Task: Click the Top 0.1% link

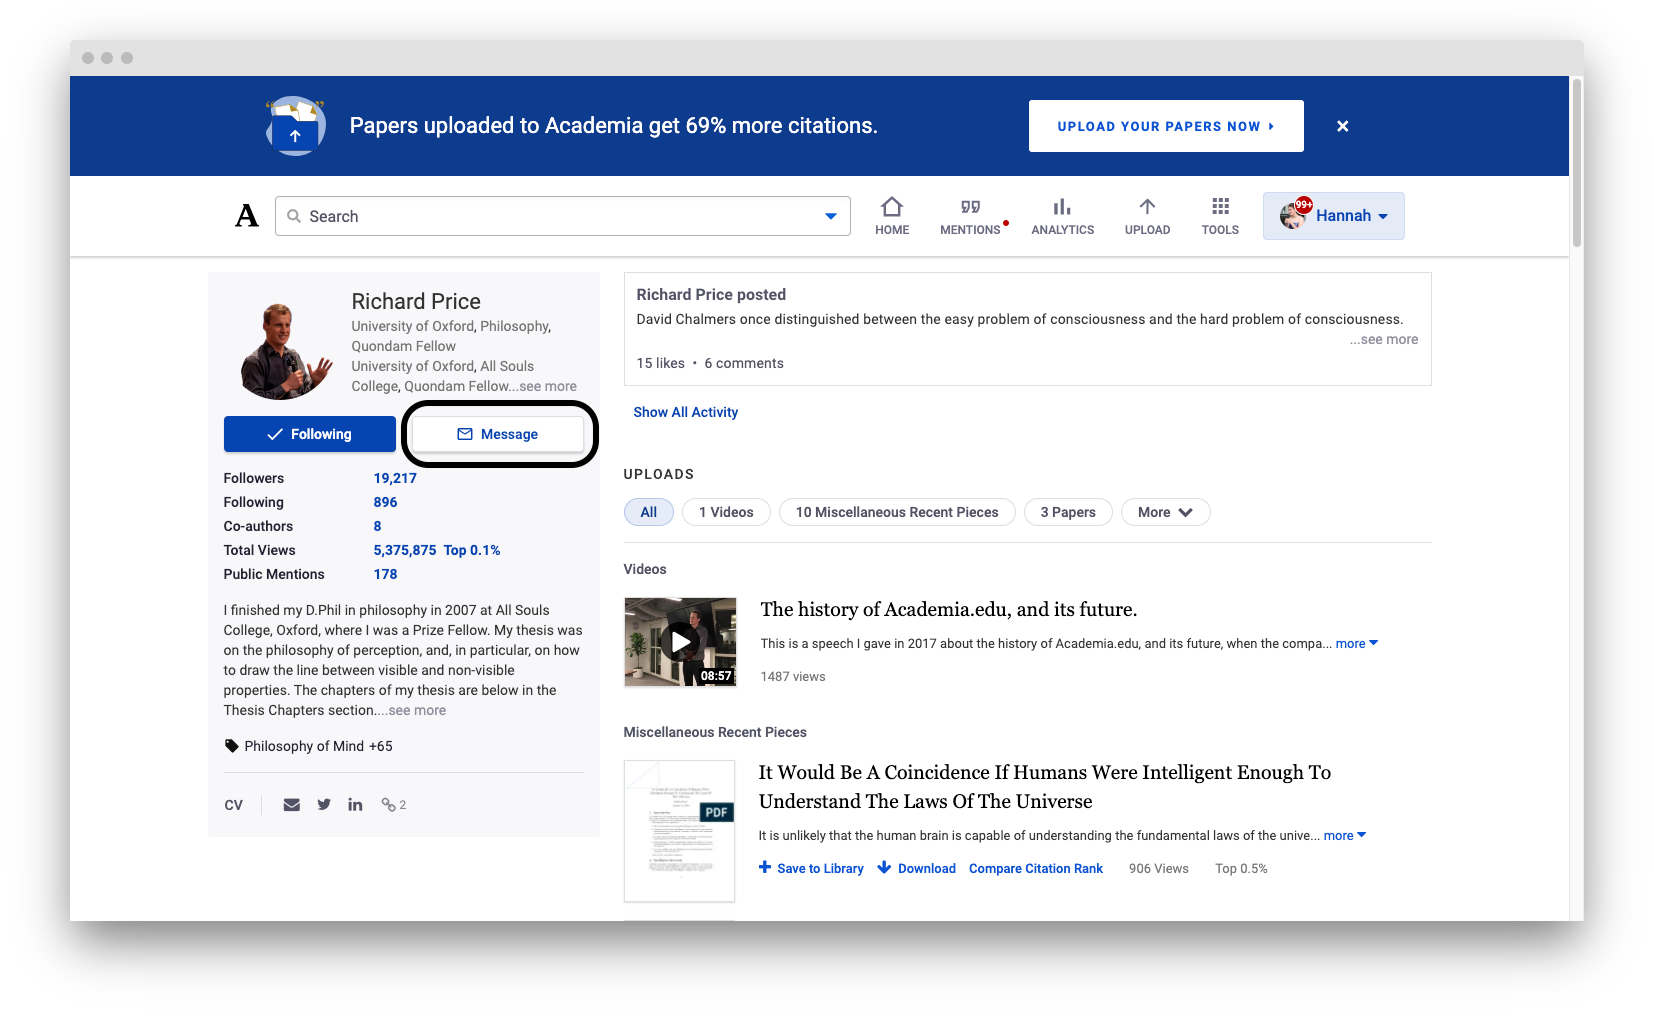Action: 472,550
